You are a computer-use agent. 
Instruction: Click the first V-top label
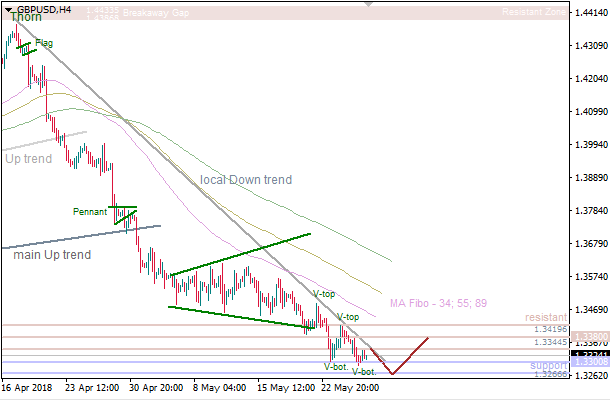(x=323, y=294)
